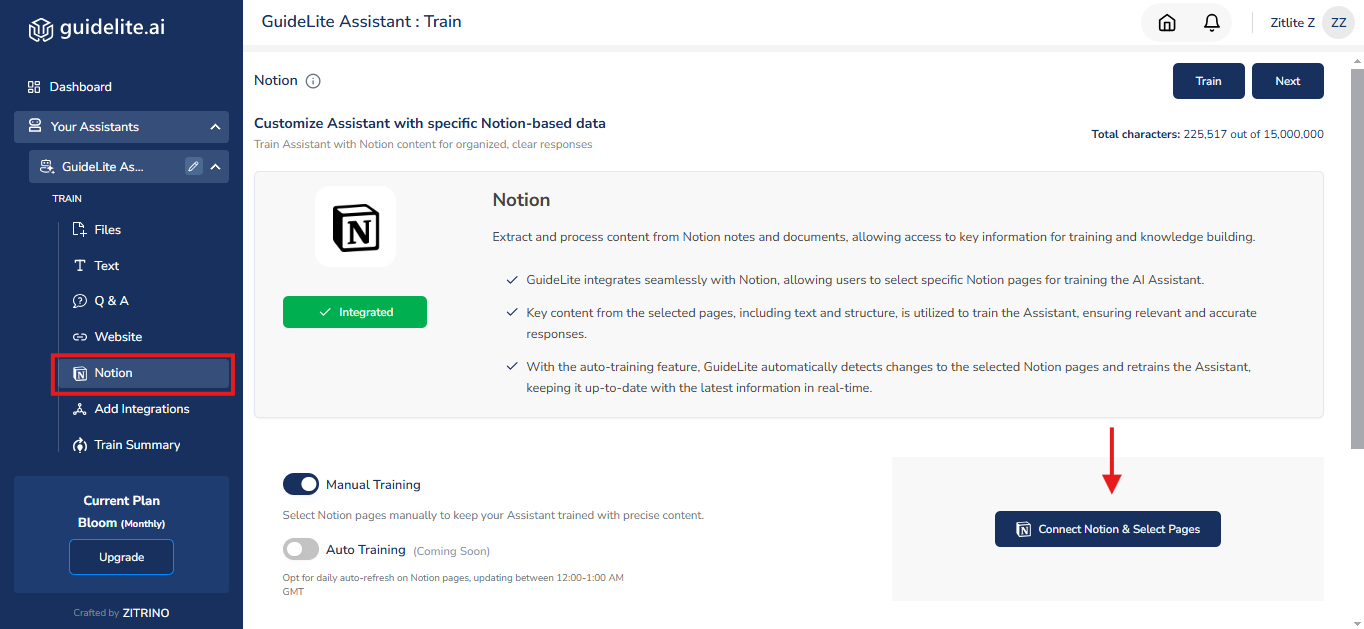Image resolution: width=1364 pixels, height=629 pixels.
Task: Click the Train Summary icon
Action: [80, 445]
